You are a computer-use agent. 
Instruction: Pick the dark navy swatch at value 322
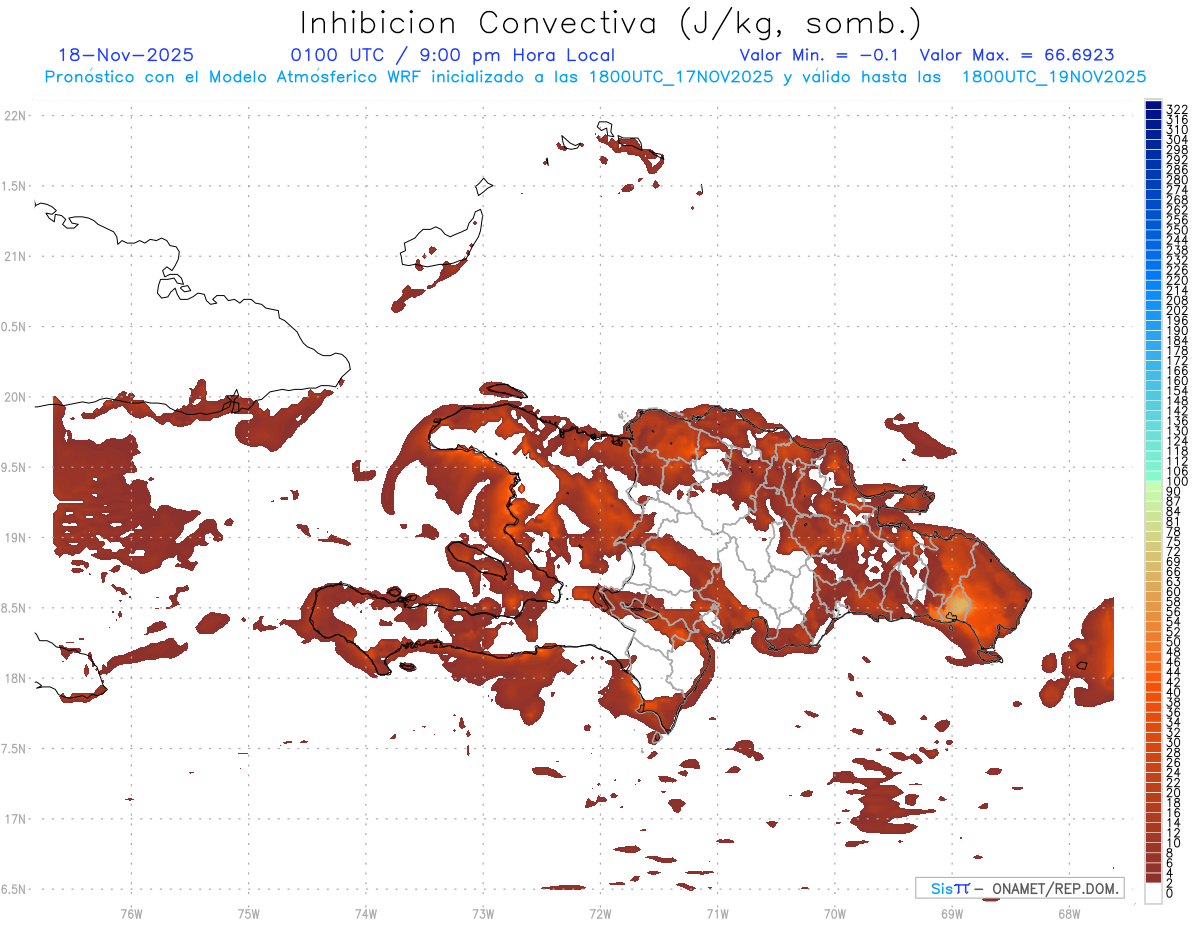1153,105
